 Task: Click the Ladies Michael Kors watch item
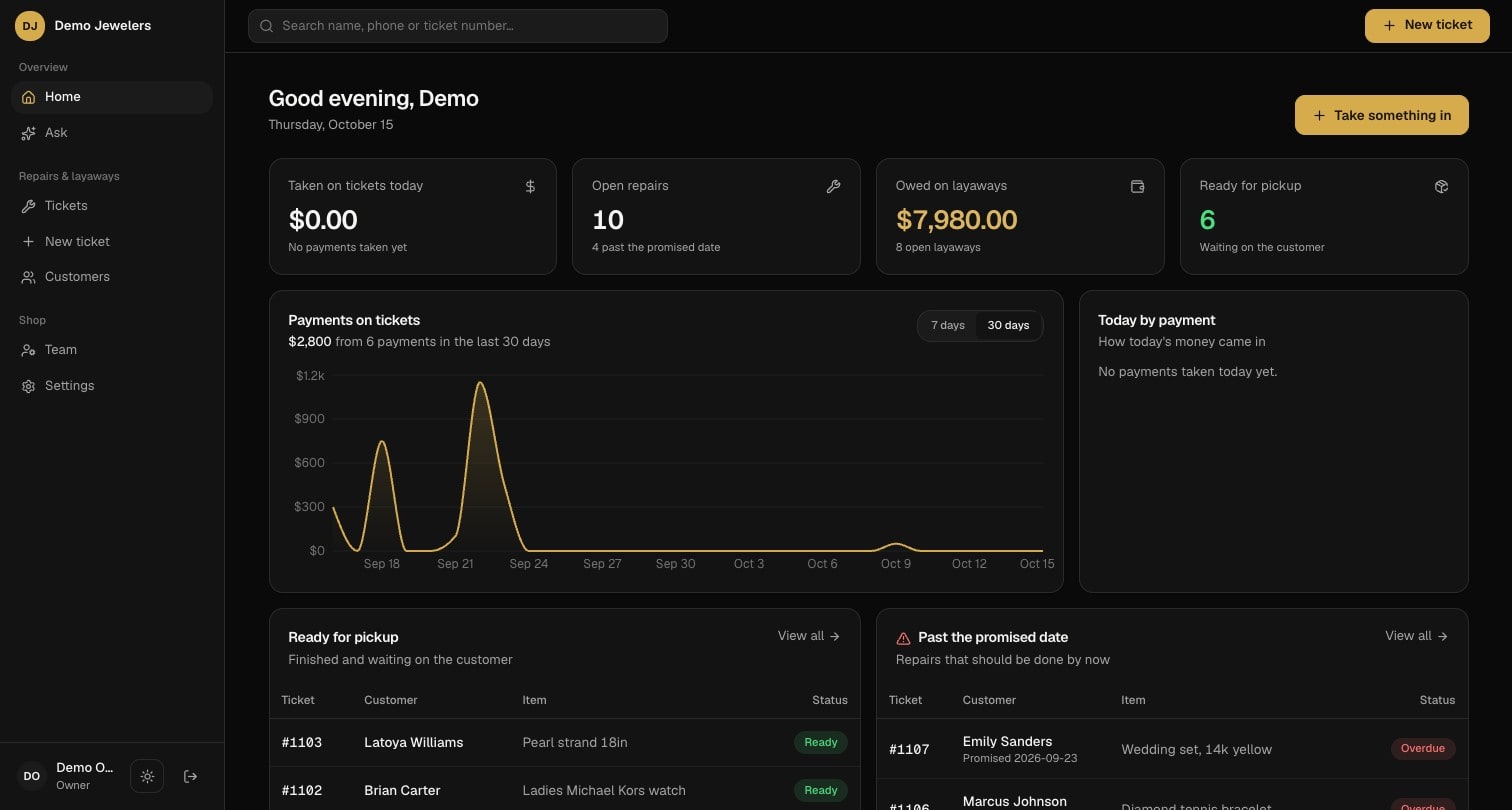(x=604, y=790)
